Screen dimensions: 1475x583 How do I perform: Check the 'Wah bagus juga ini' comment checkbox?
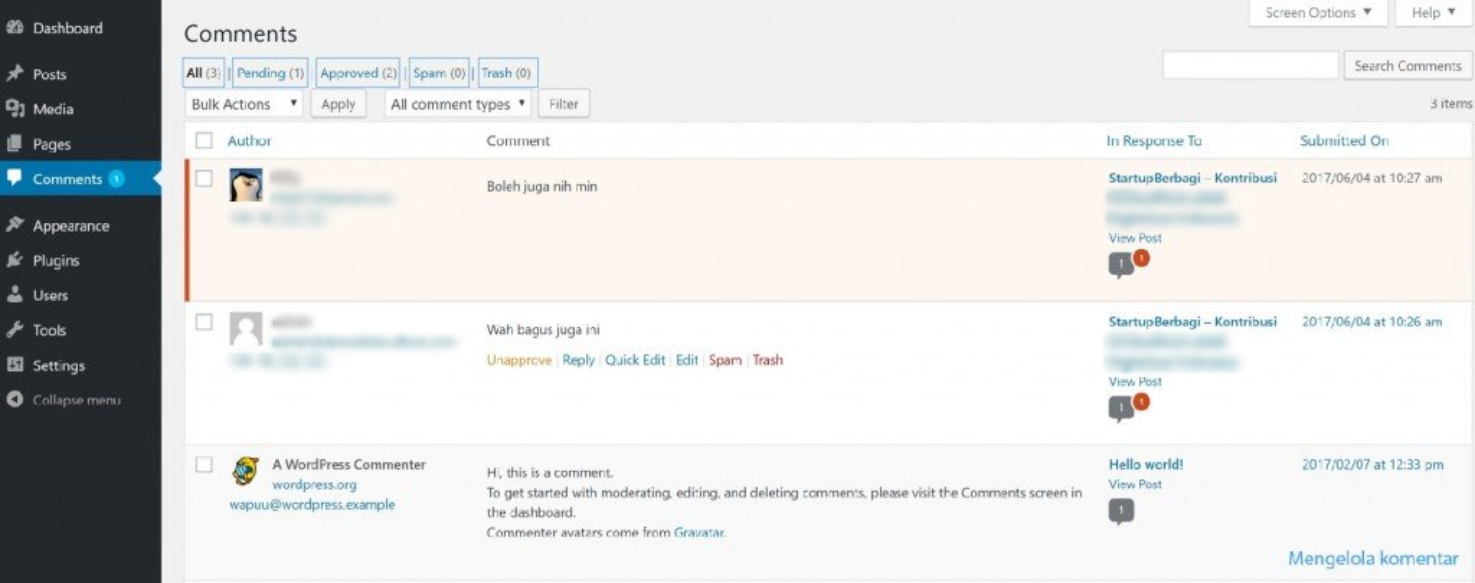pos(204,322)
